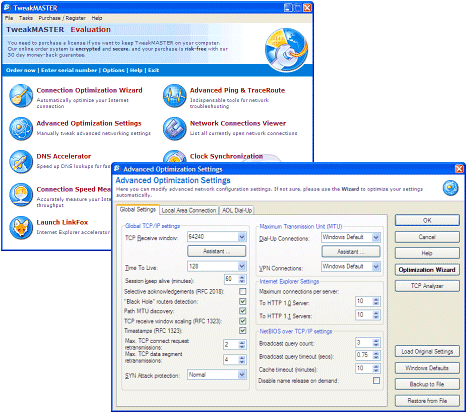Image resolution: width=467 pixels, height=416 pixels.
Task: Adjust HTTP 1.0 Server connections spinner
Action: (x=376, y=302)
